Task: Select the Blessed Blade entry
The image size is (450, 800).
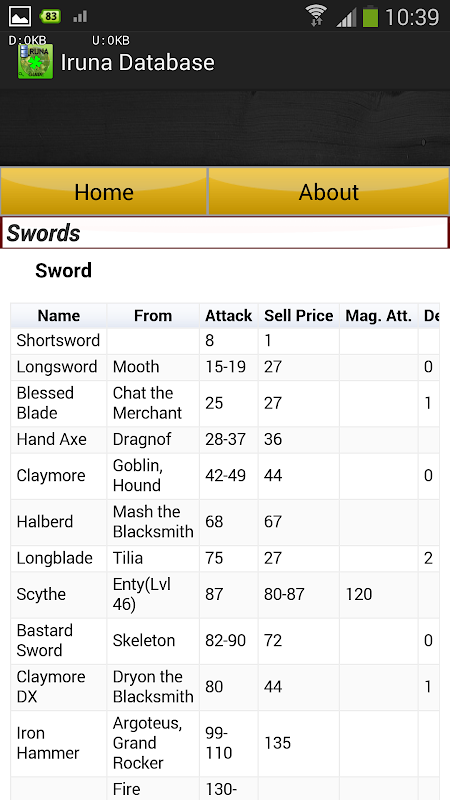Action: 45,403
